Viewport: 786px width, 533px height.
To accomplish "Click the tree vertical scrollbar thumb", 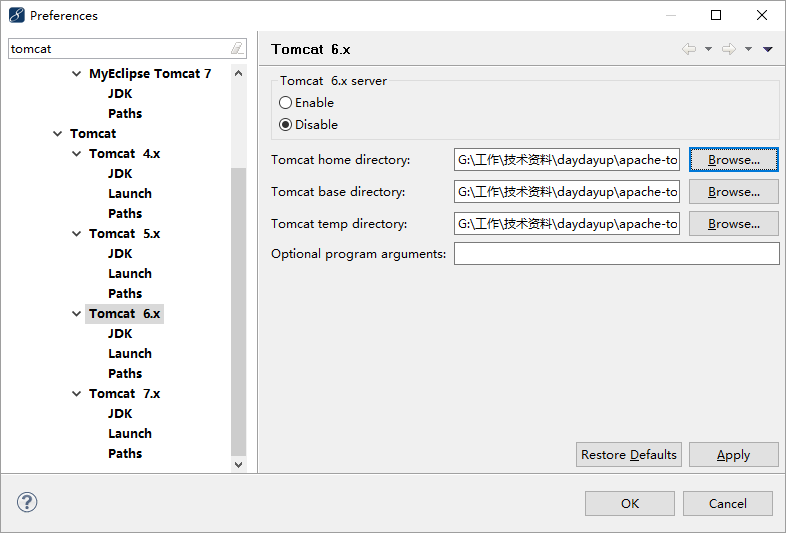I will (239, 311).
